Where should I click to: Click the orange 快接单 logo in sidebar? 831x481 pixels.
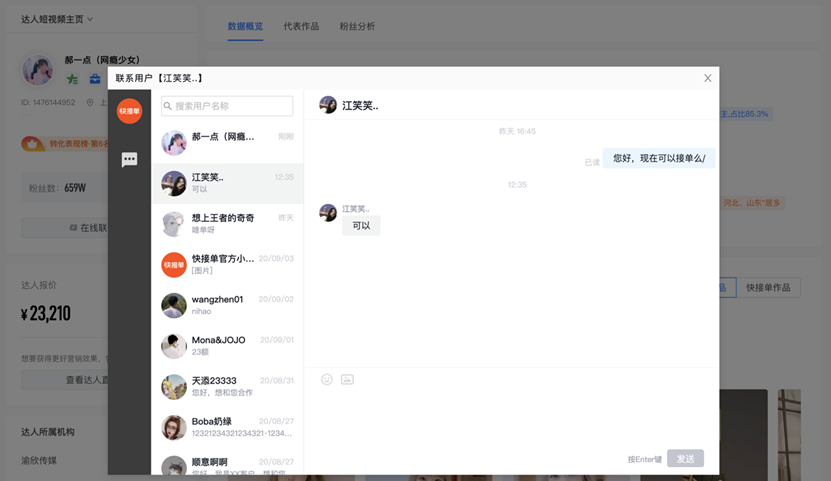click(x=129, y=111)
